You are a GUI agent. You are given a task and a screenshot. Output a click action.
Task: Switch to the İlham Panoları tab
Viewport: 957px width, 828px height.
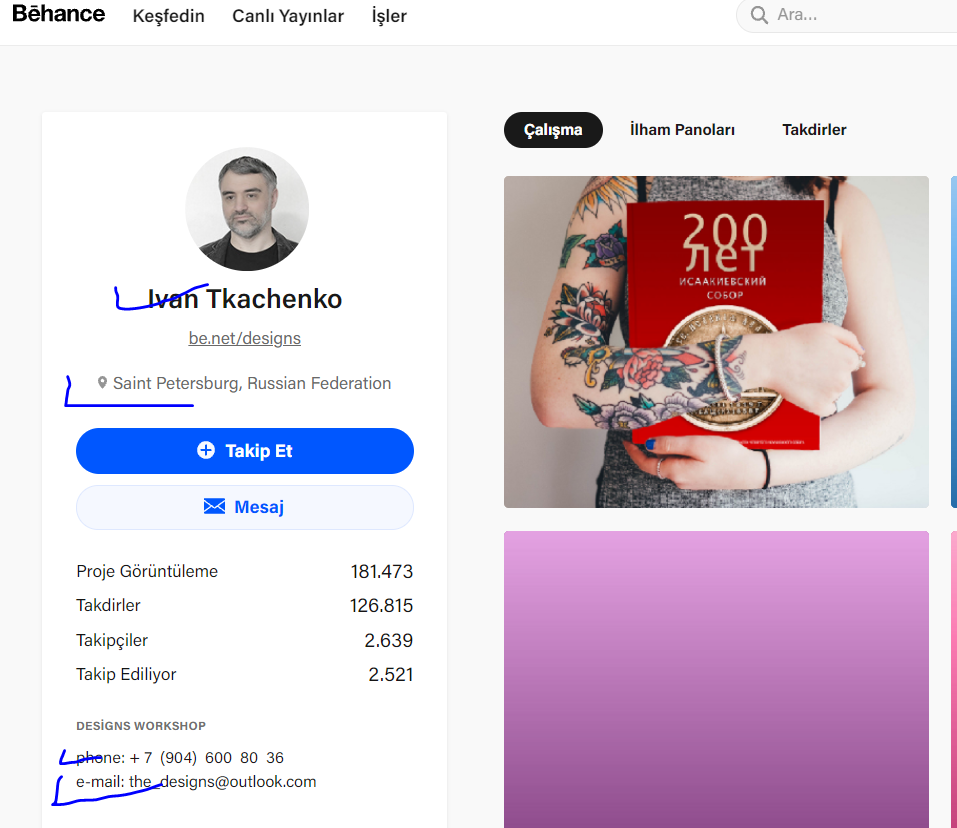pyautogui.click(x=682, y=130)
